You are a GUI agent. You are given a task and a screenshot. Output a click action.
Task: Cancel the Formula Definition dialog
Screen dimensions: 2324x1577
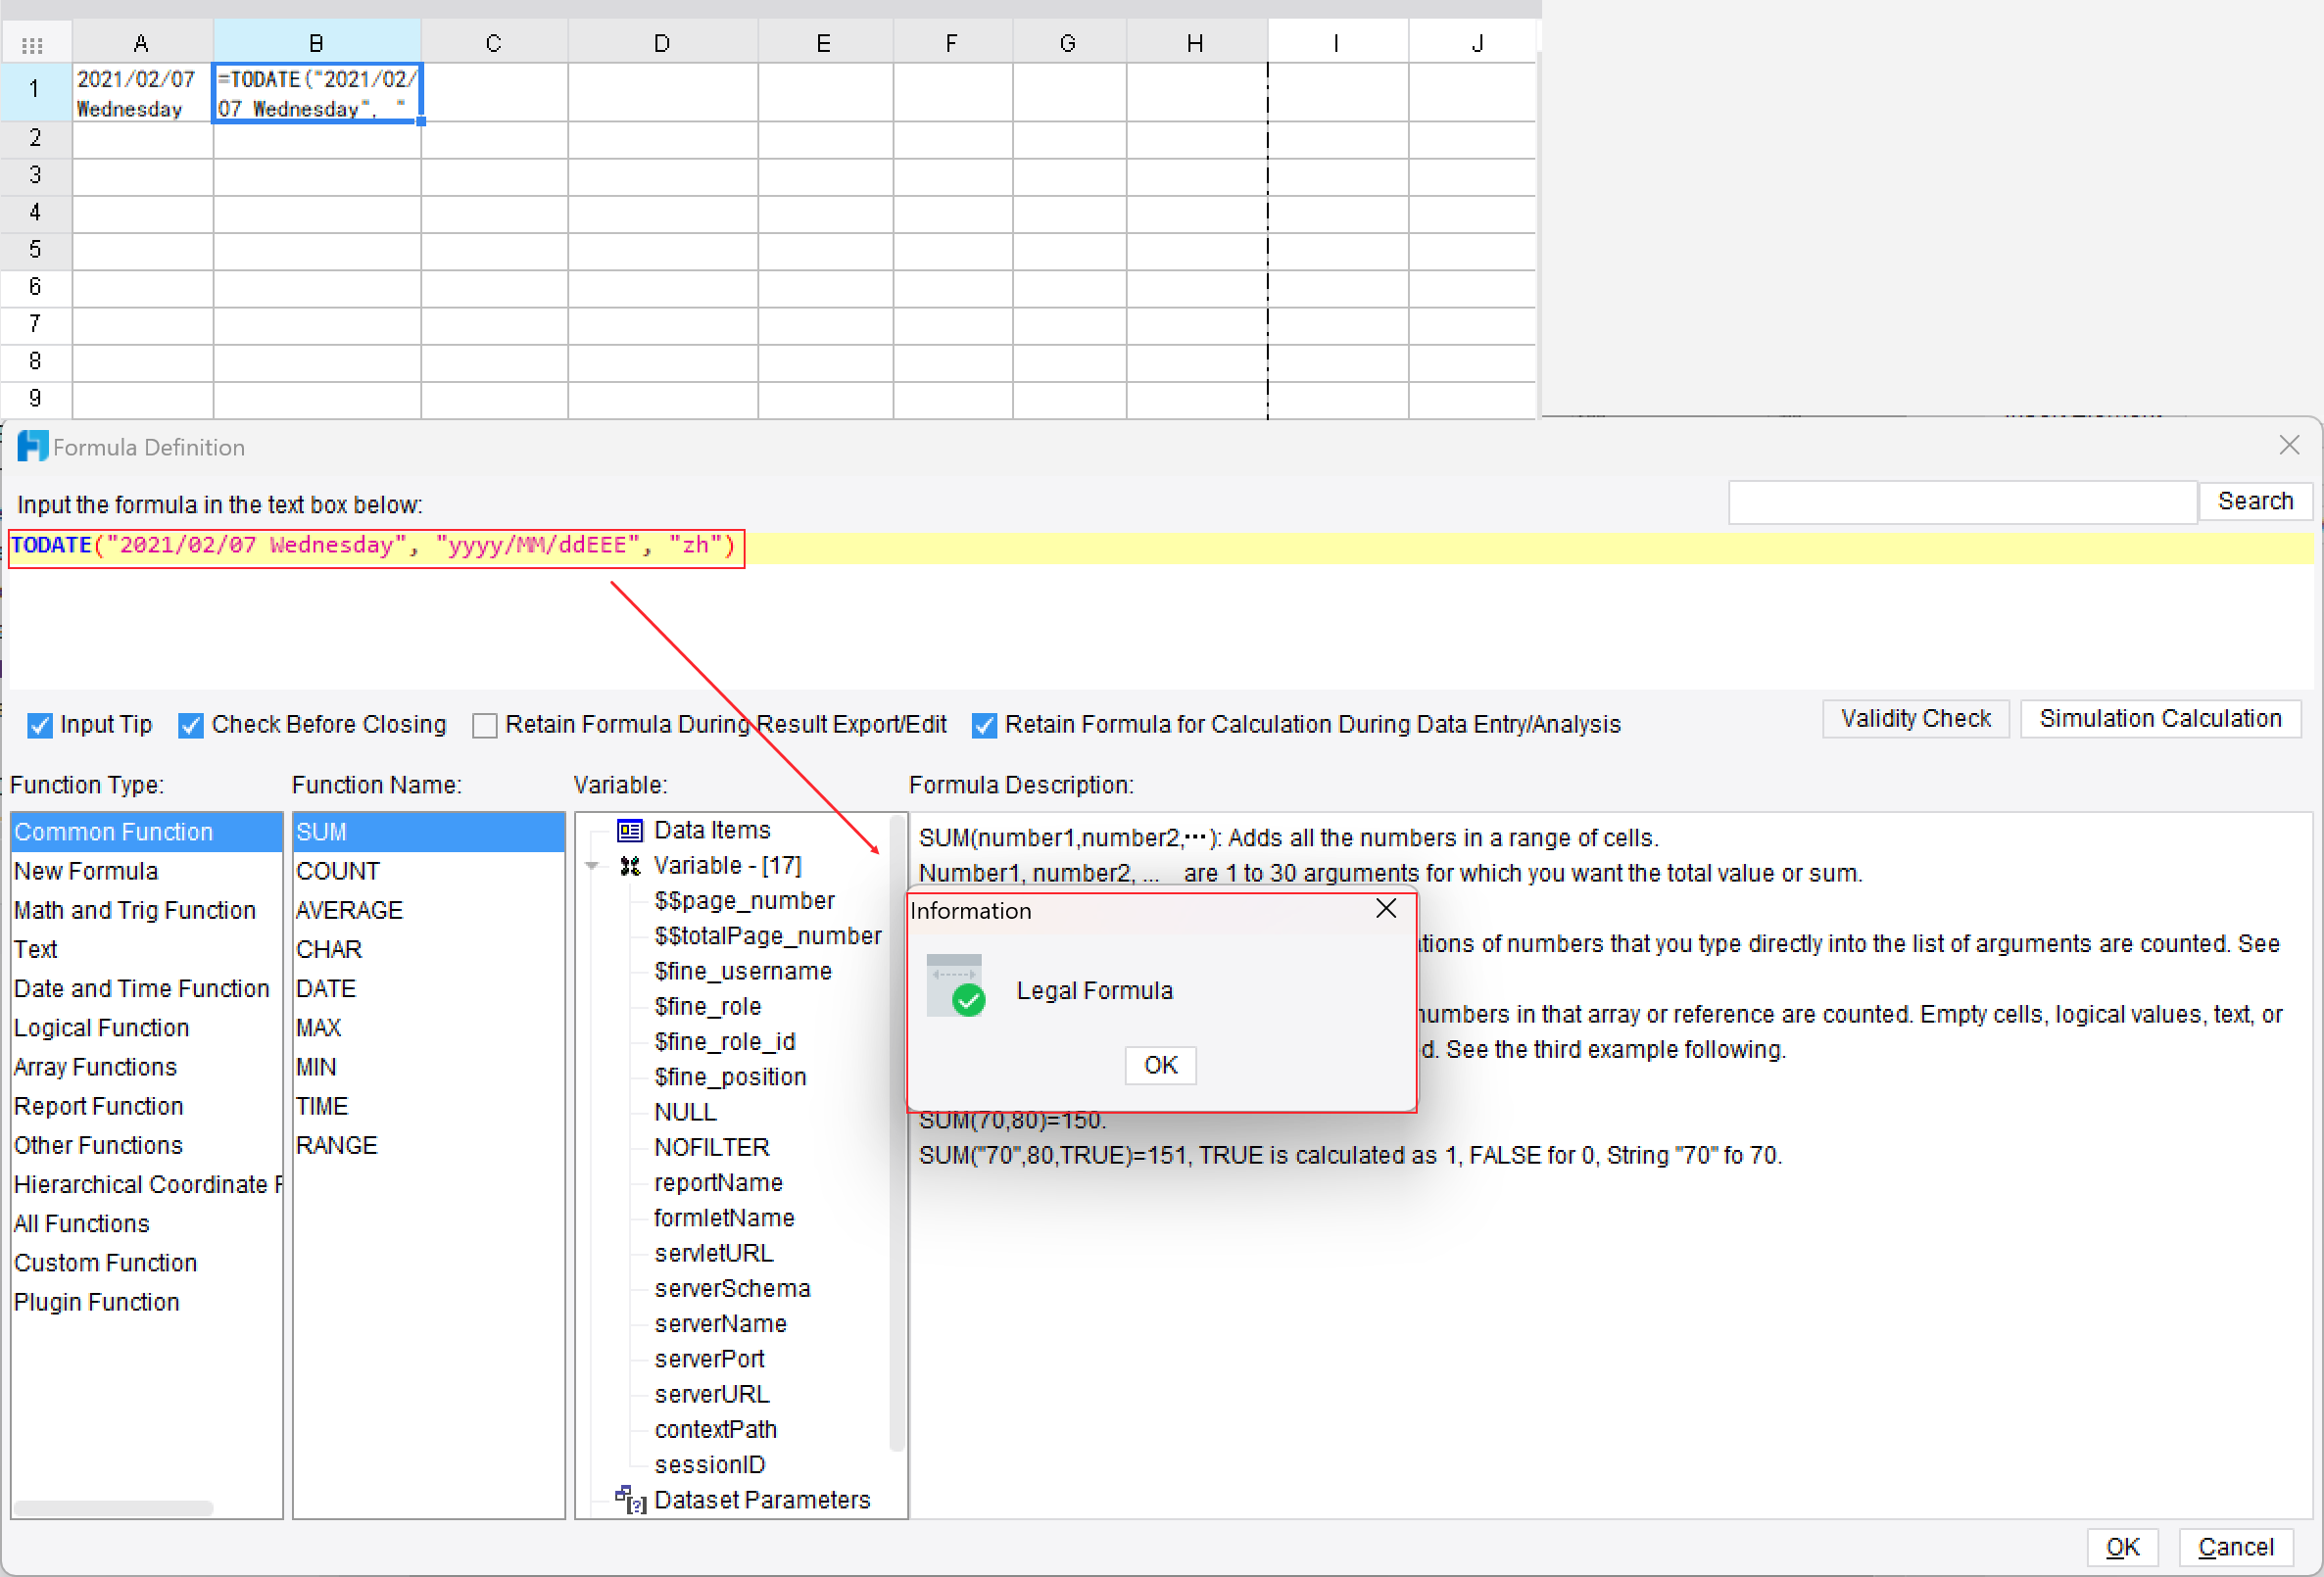pyautogui.click(x=2235, y=1547)
